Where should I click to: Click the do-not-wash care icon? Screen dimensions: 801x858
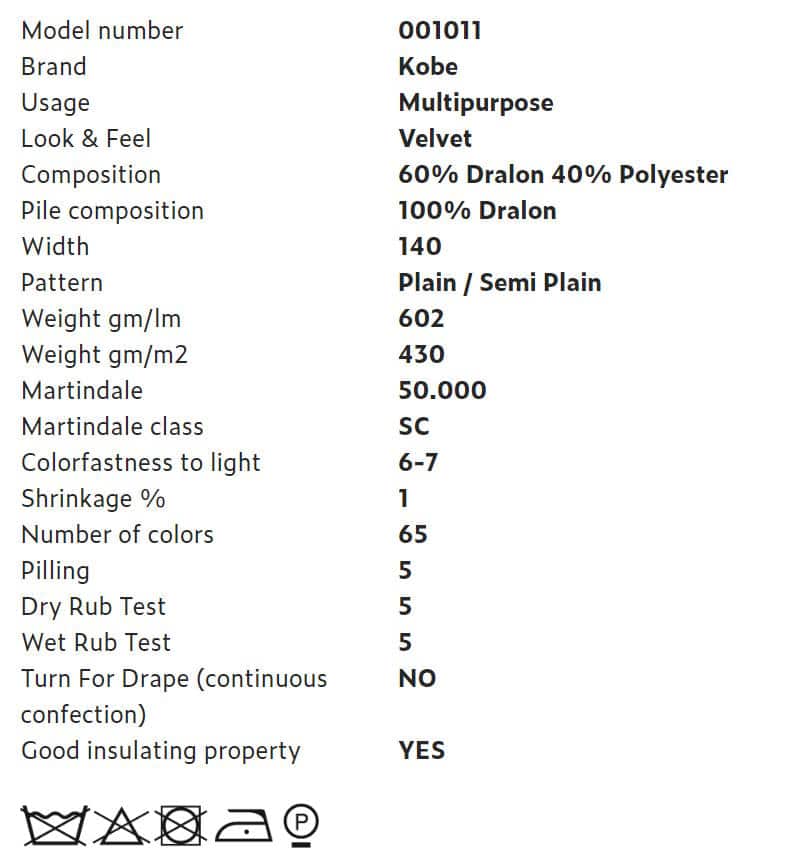pos(54,825)
